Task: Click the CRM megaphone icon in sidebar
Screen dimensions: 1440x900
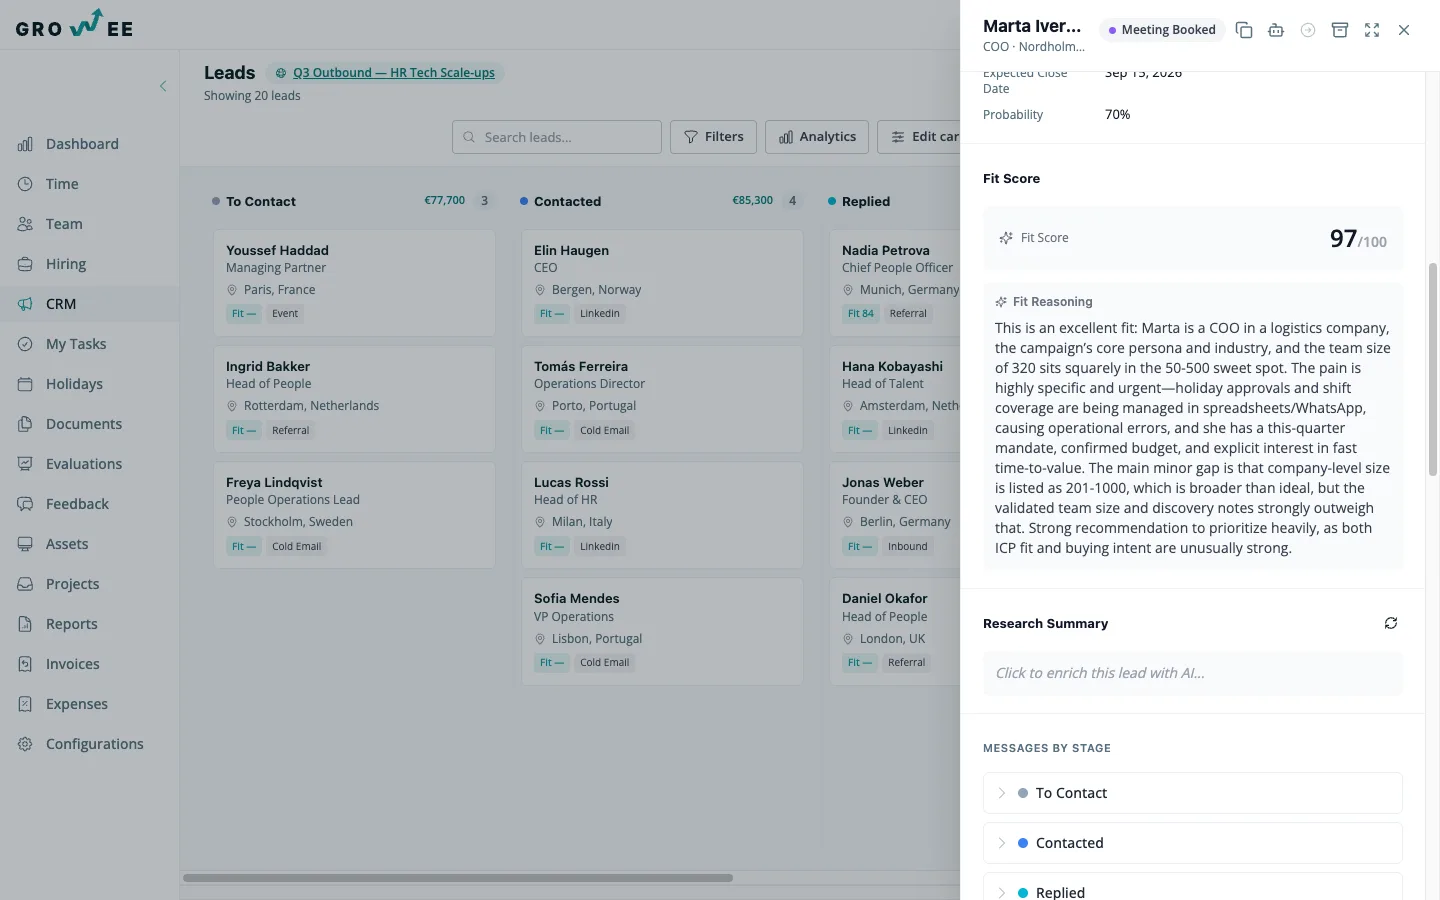Action: [25, 304]
